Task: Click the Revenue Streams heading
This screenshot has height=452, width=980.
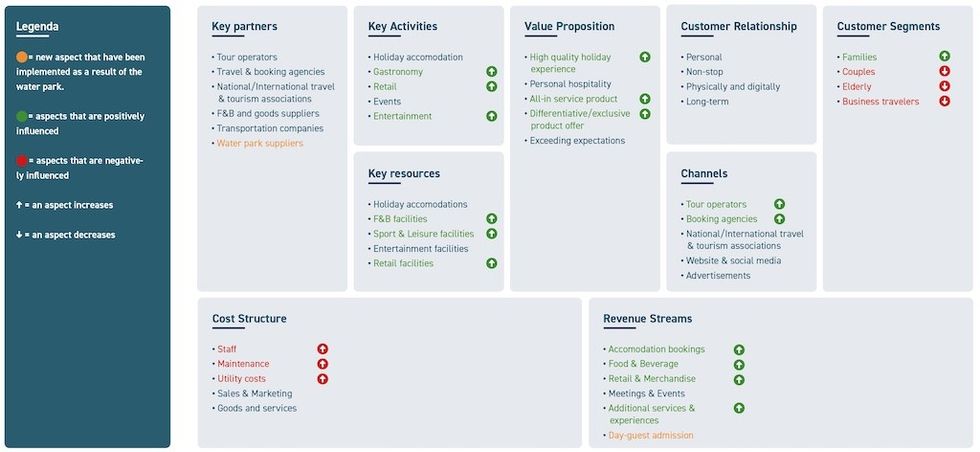Action: click(x=647, y=319)
